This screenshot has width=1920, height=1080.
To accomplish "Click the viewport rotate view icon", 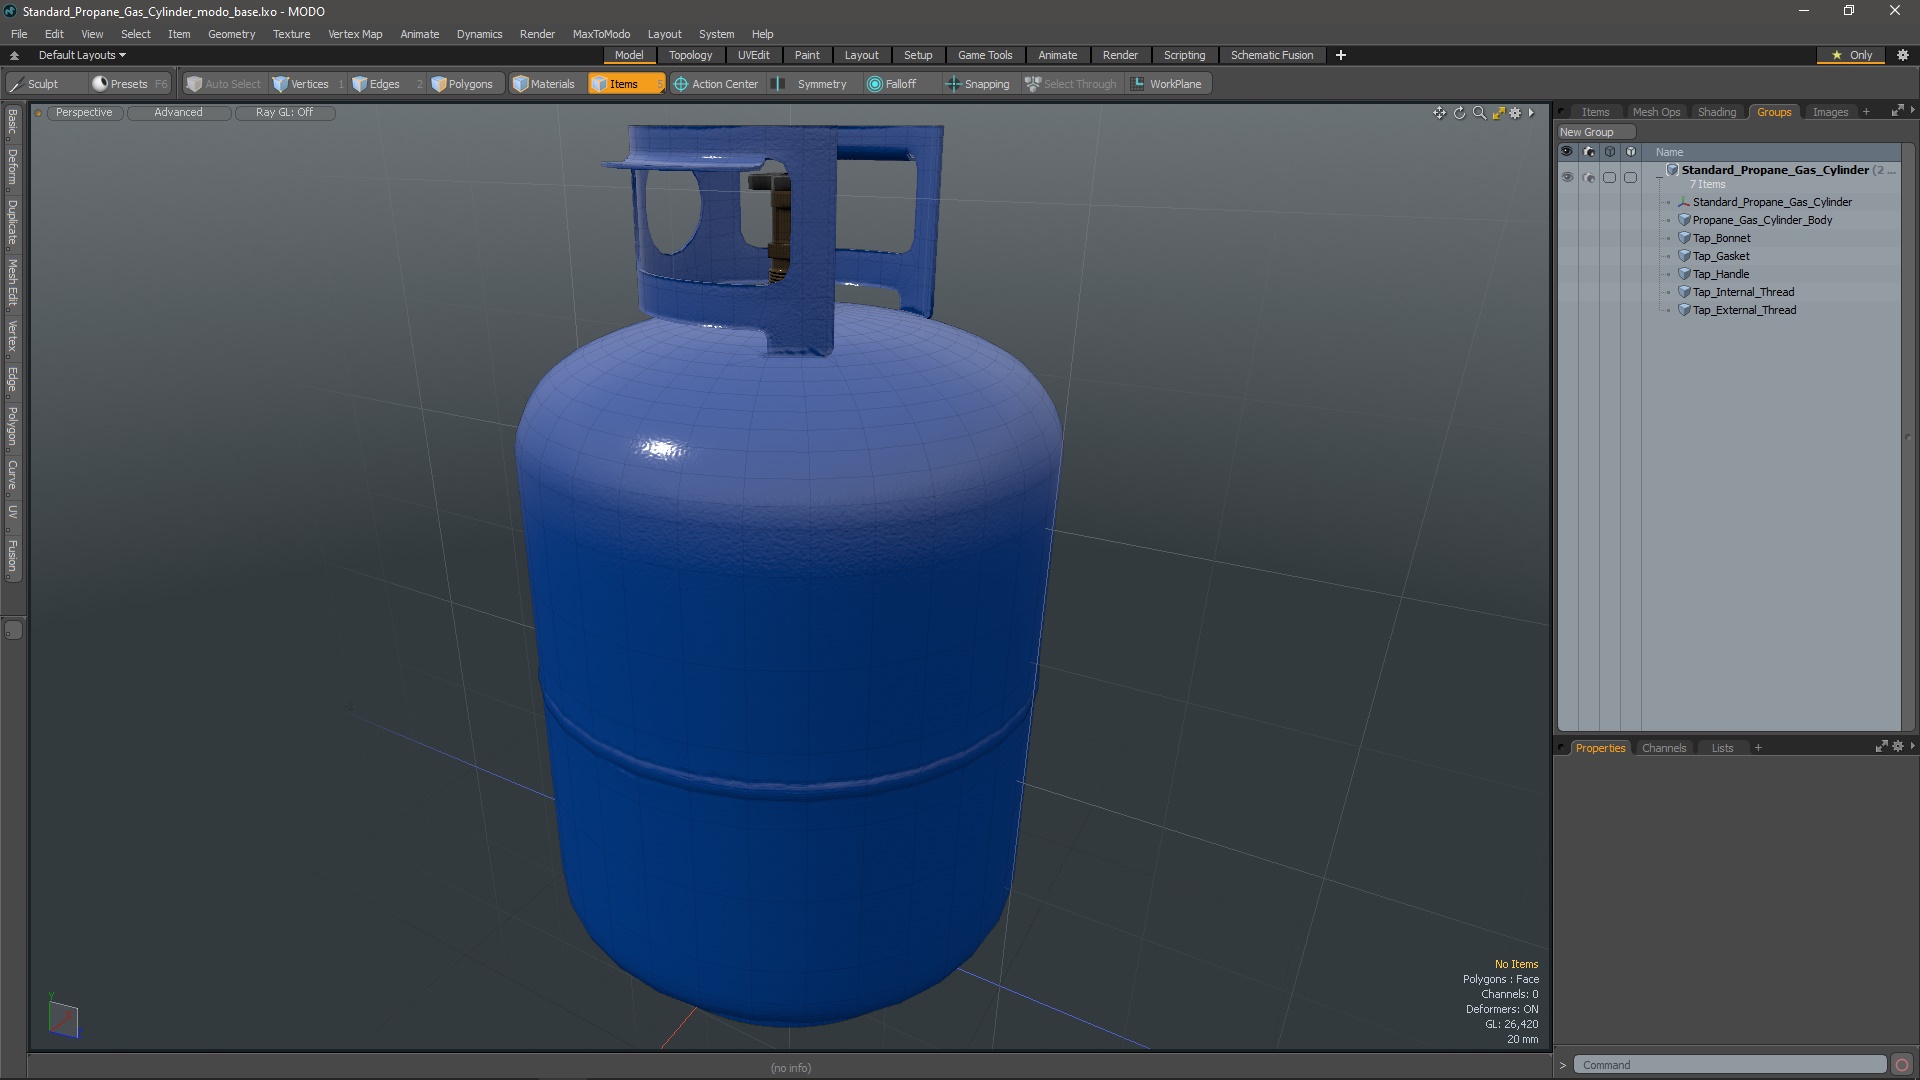I will coord(1459,113).
